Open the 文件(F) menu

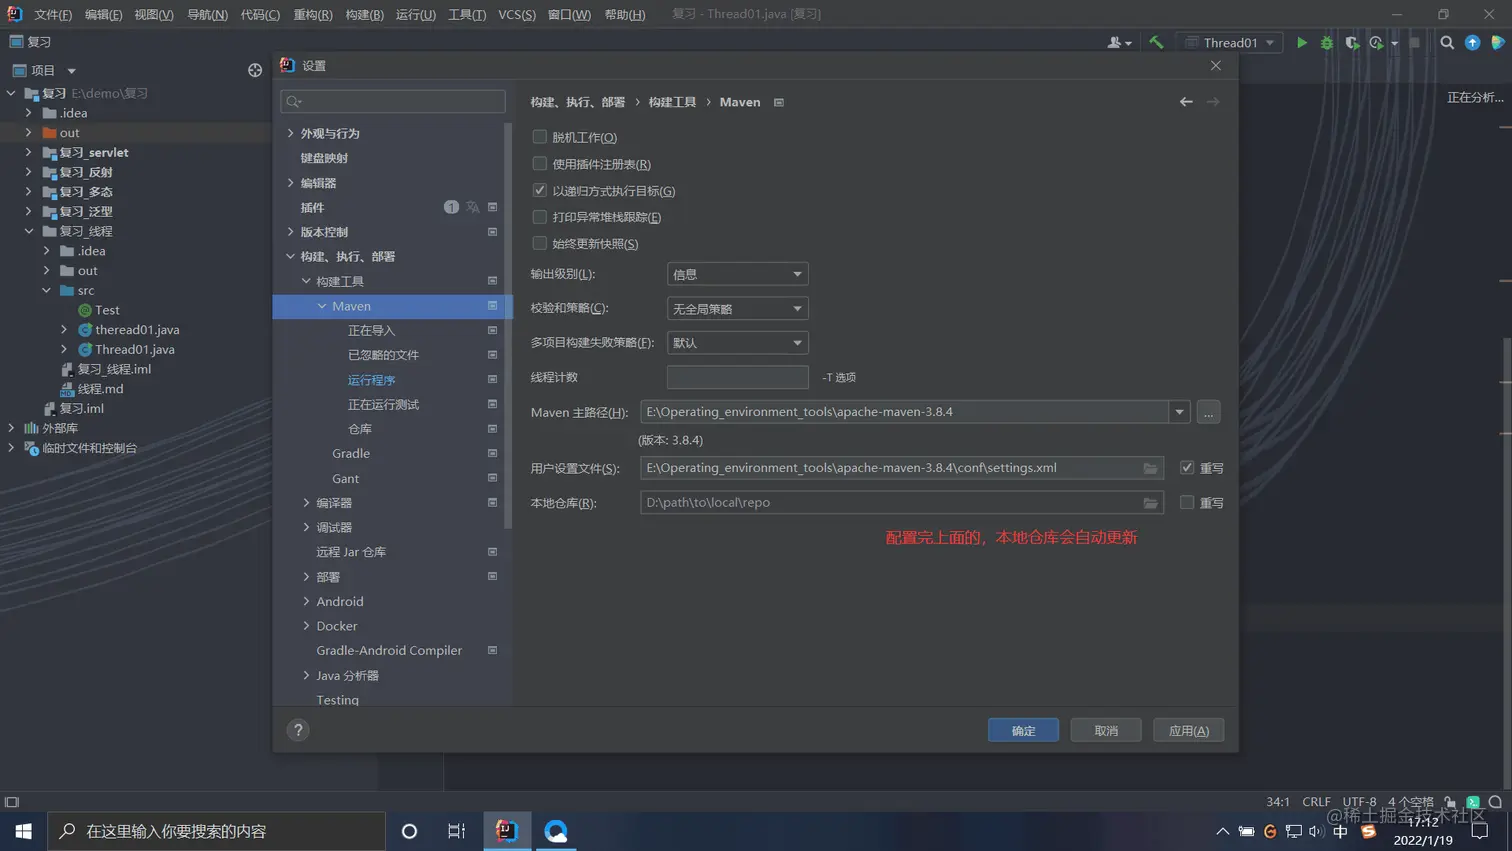pos(53,15)
